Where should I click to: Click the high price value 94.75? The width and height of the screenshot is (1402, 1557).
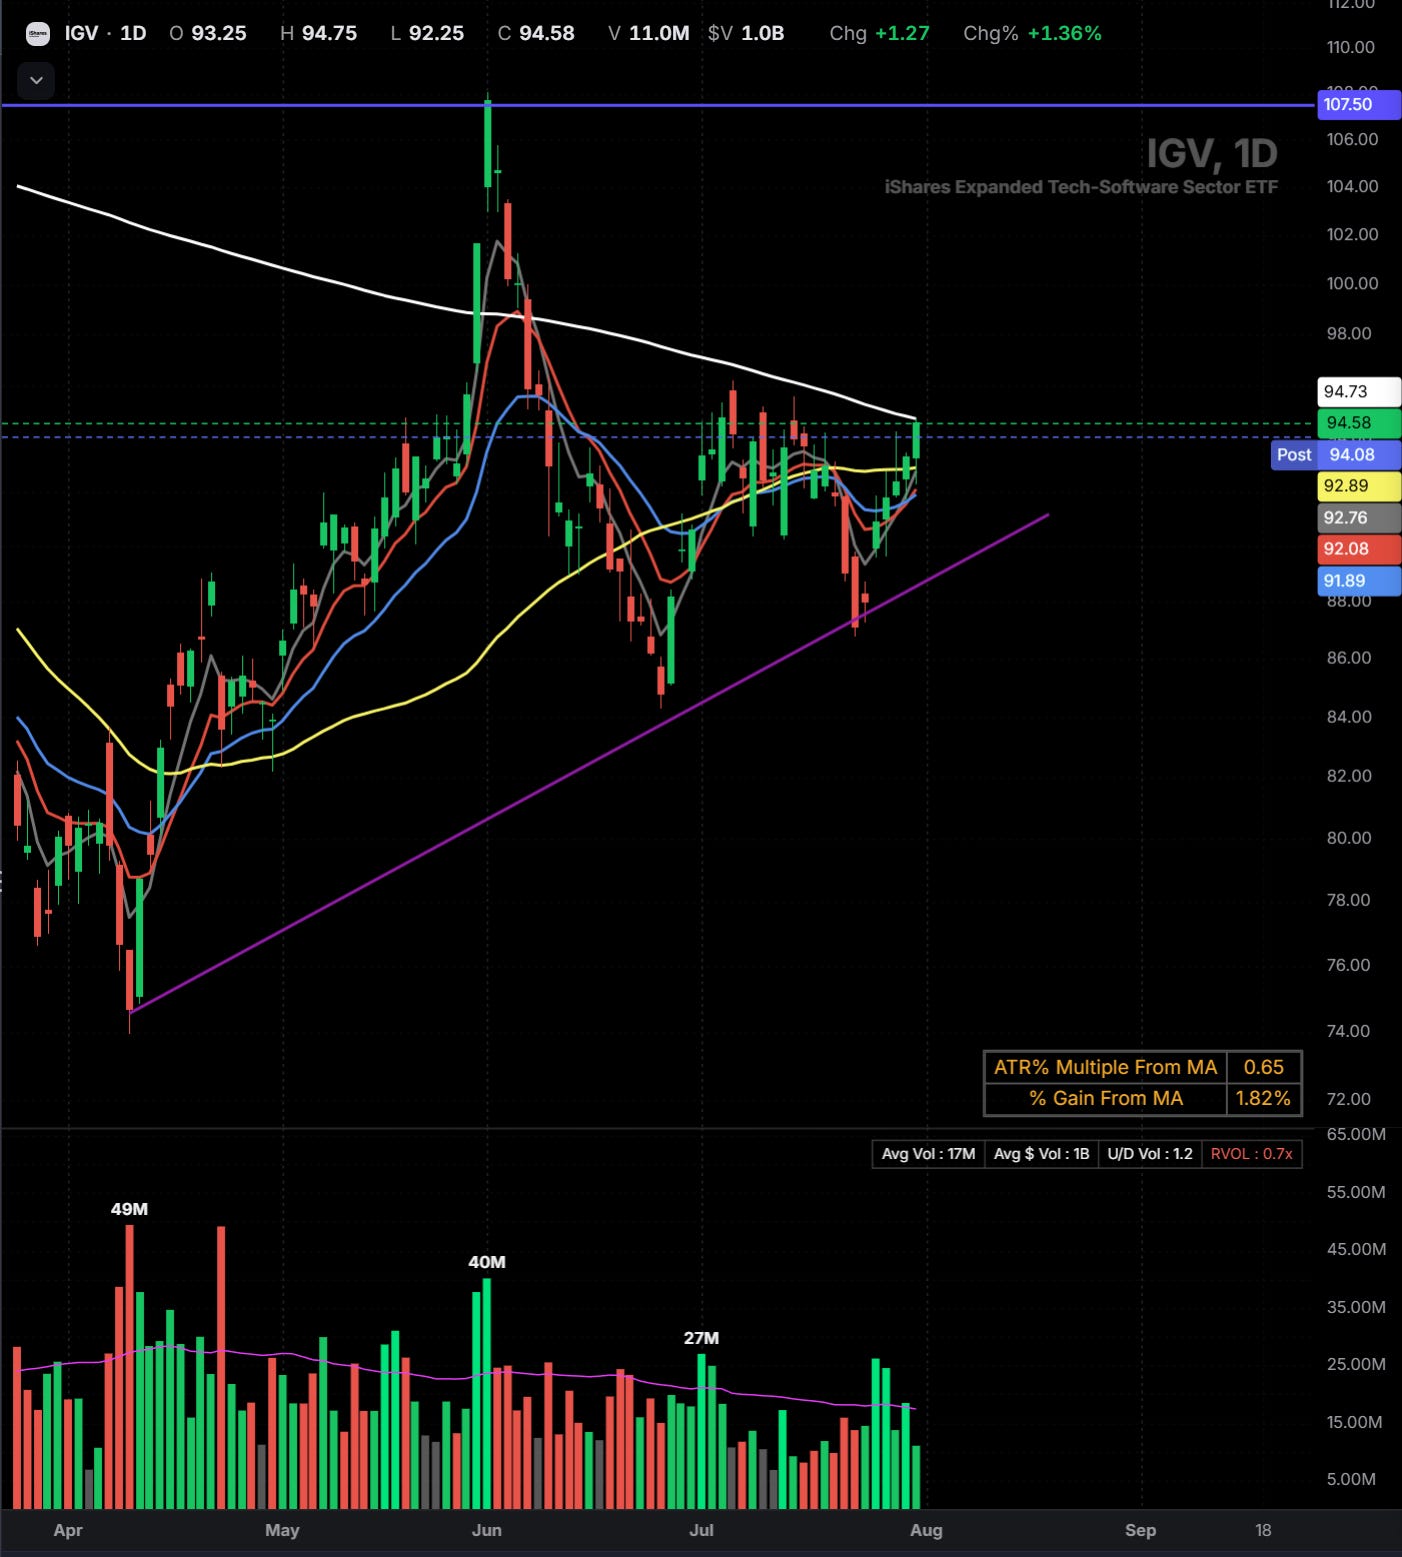(x=329, y=33)
